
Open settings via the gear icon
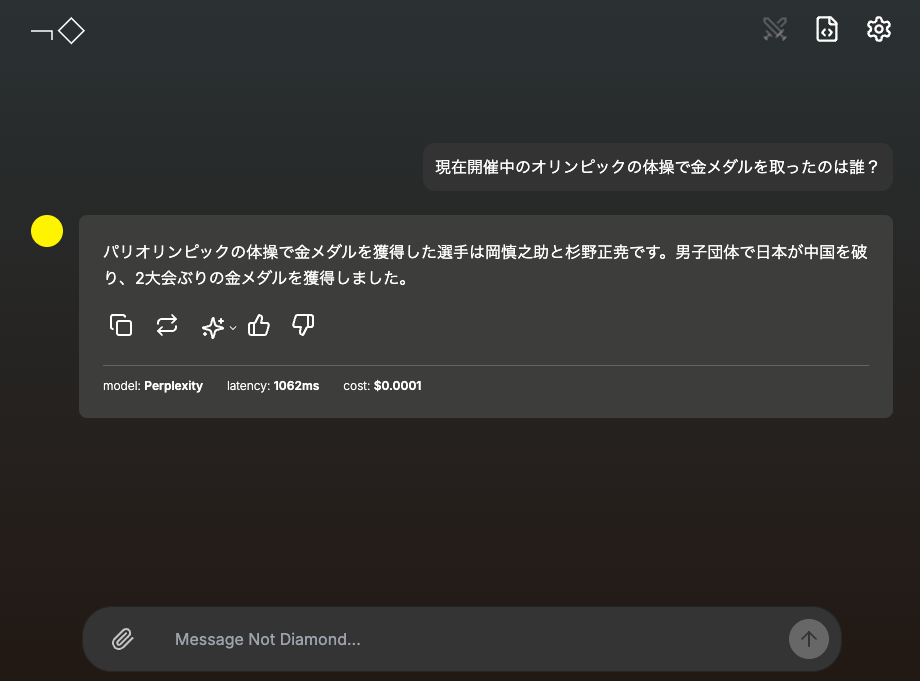click(x=878, y=30)
